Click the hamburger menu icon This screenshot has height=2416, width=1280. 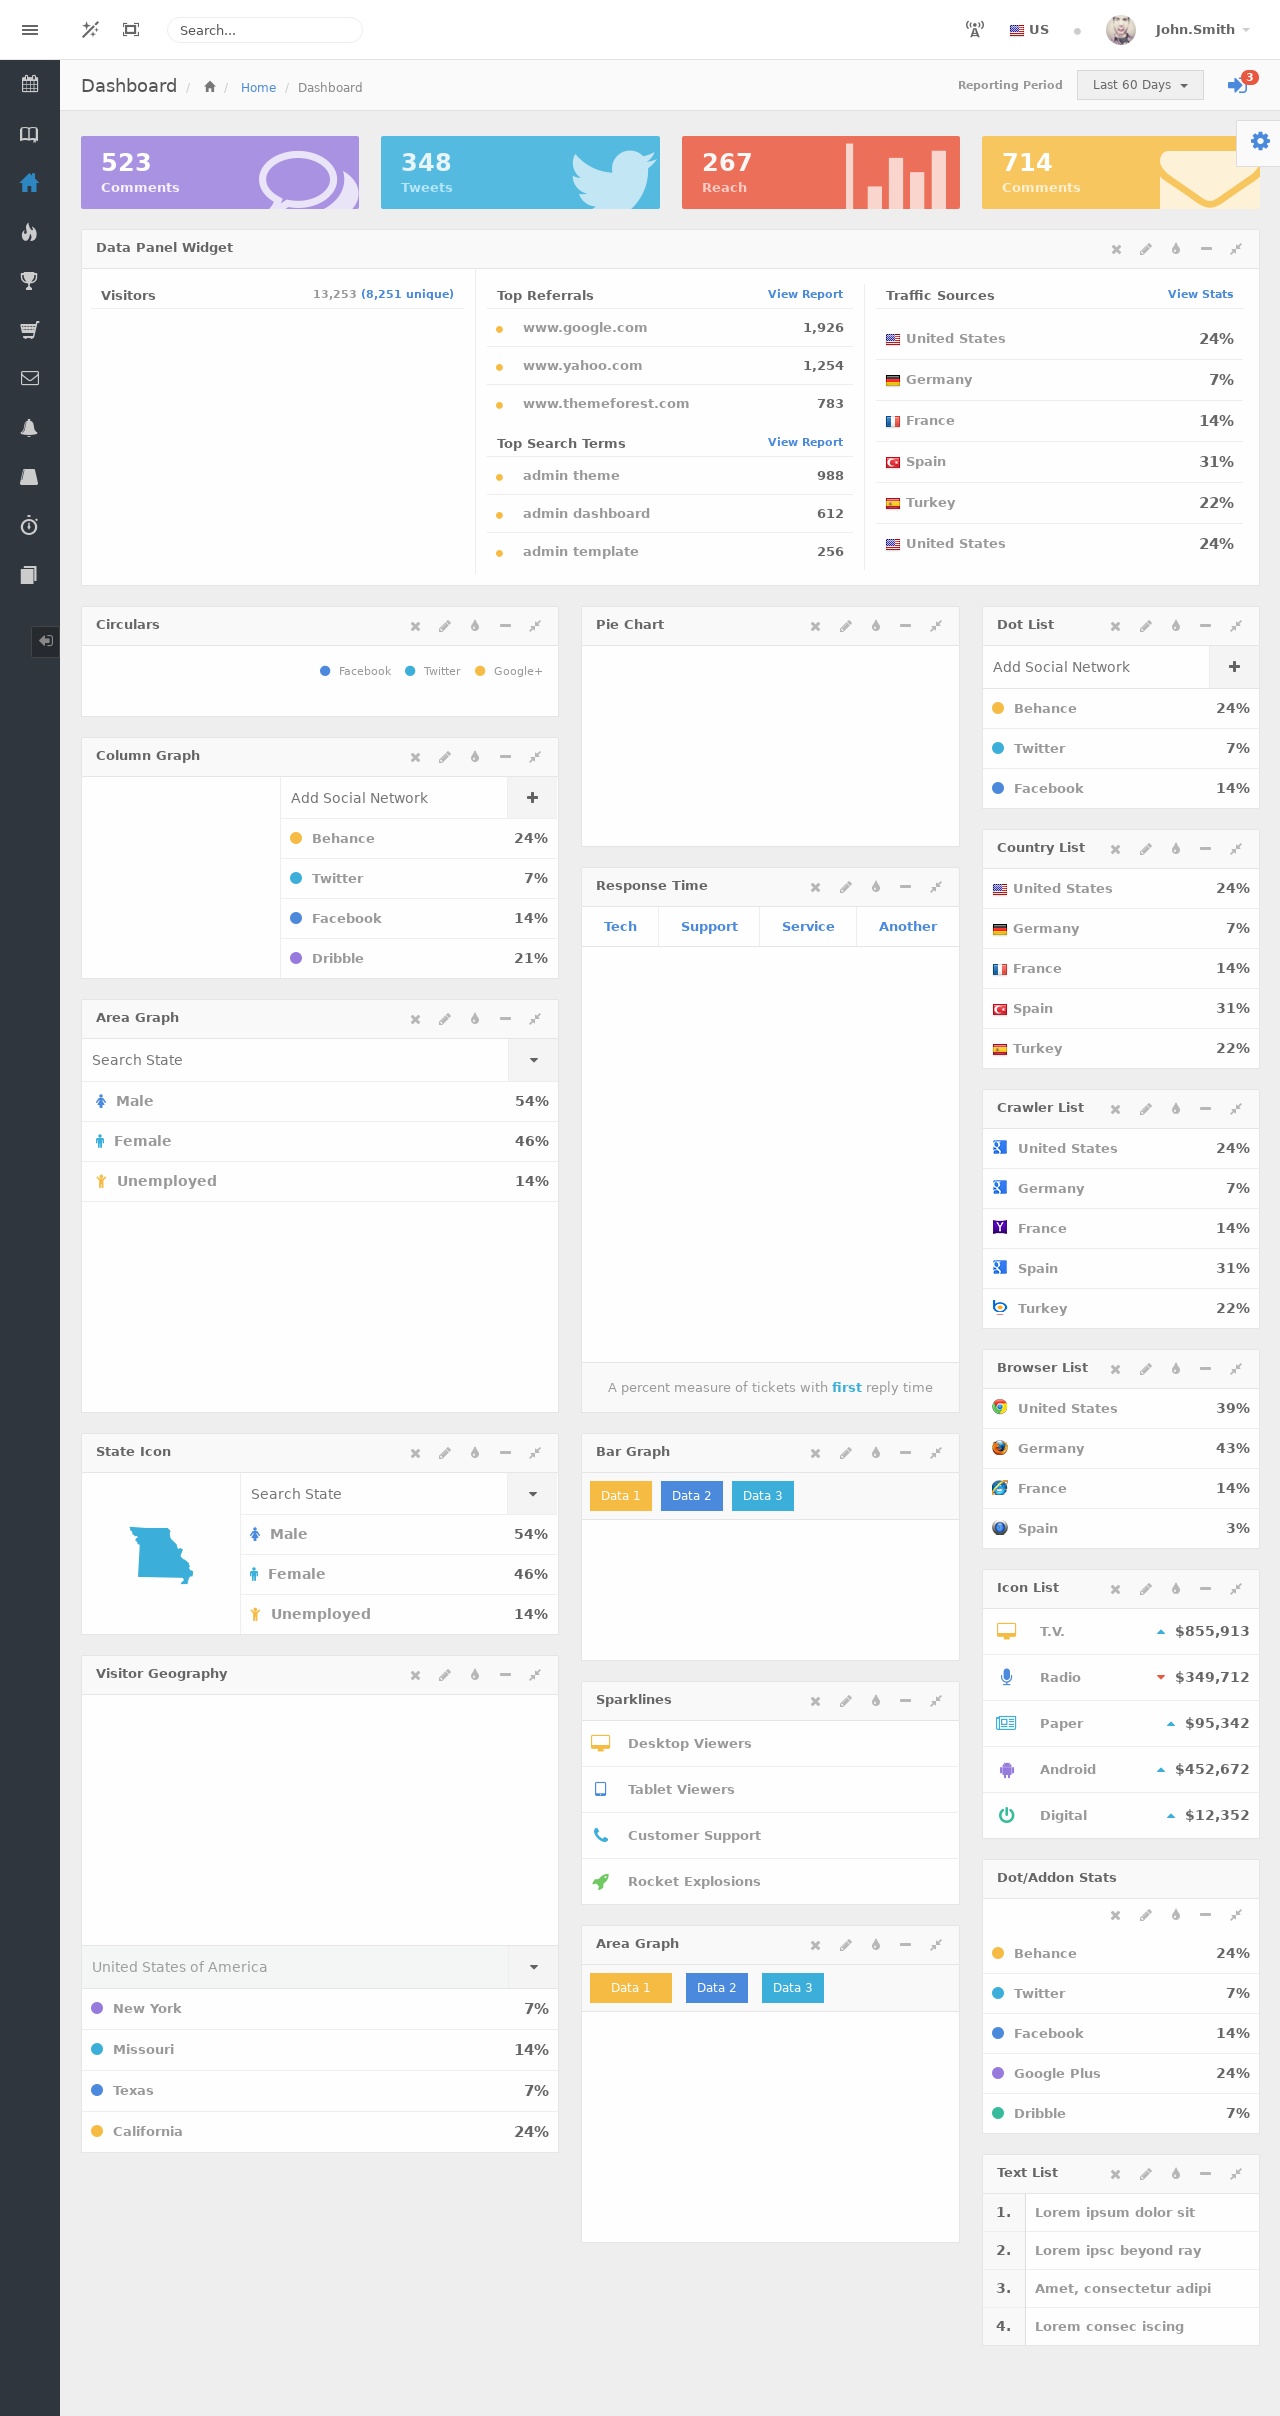[x=30, y=30]
